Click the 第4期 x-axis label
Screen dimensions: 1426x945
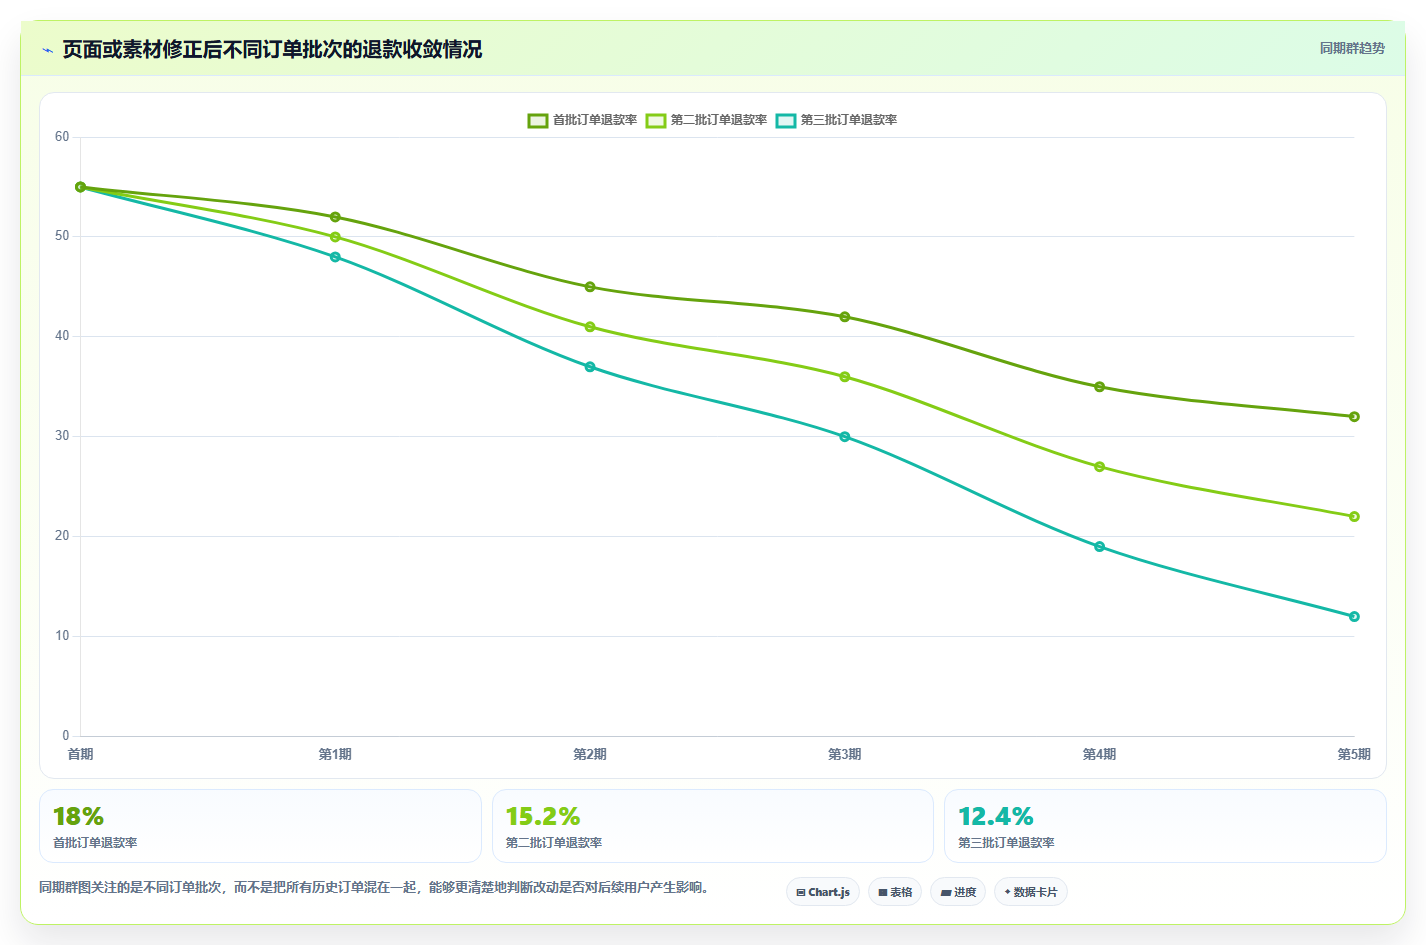[1099, 754]
